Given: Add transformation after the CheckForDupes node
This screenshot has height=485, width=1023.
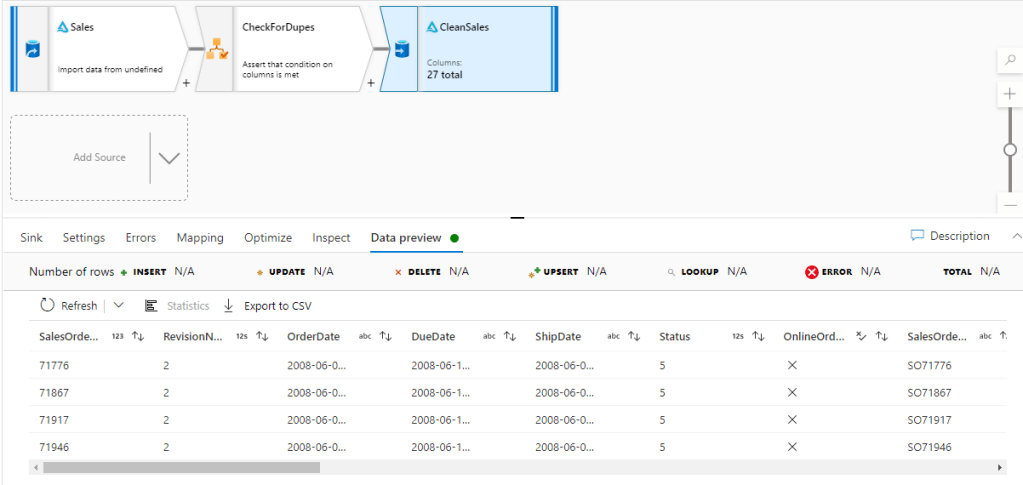Looking at the screenshot, I should pos(371,83).
